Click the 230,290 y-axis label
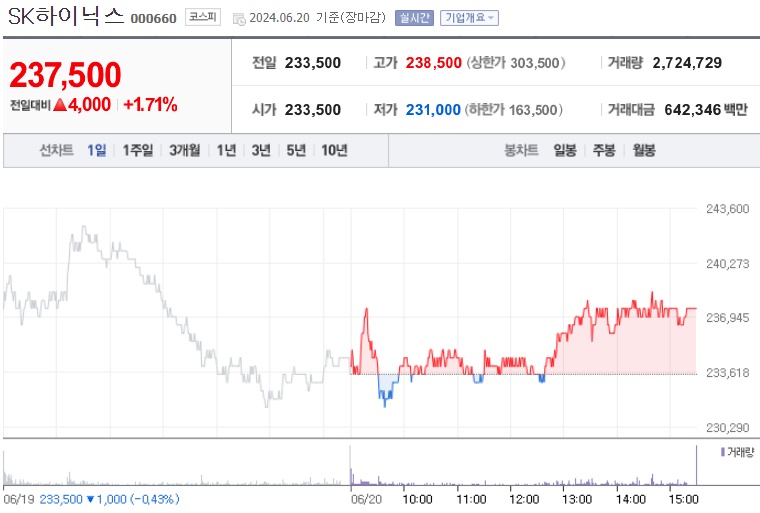 [x=728, y=428]
